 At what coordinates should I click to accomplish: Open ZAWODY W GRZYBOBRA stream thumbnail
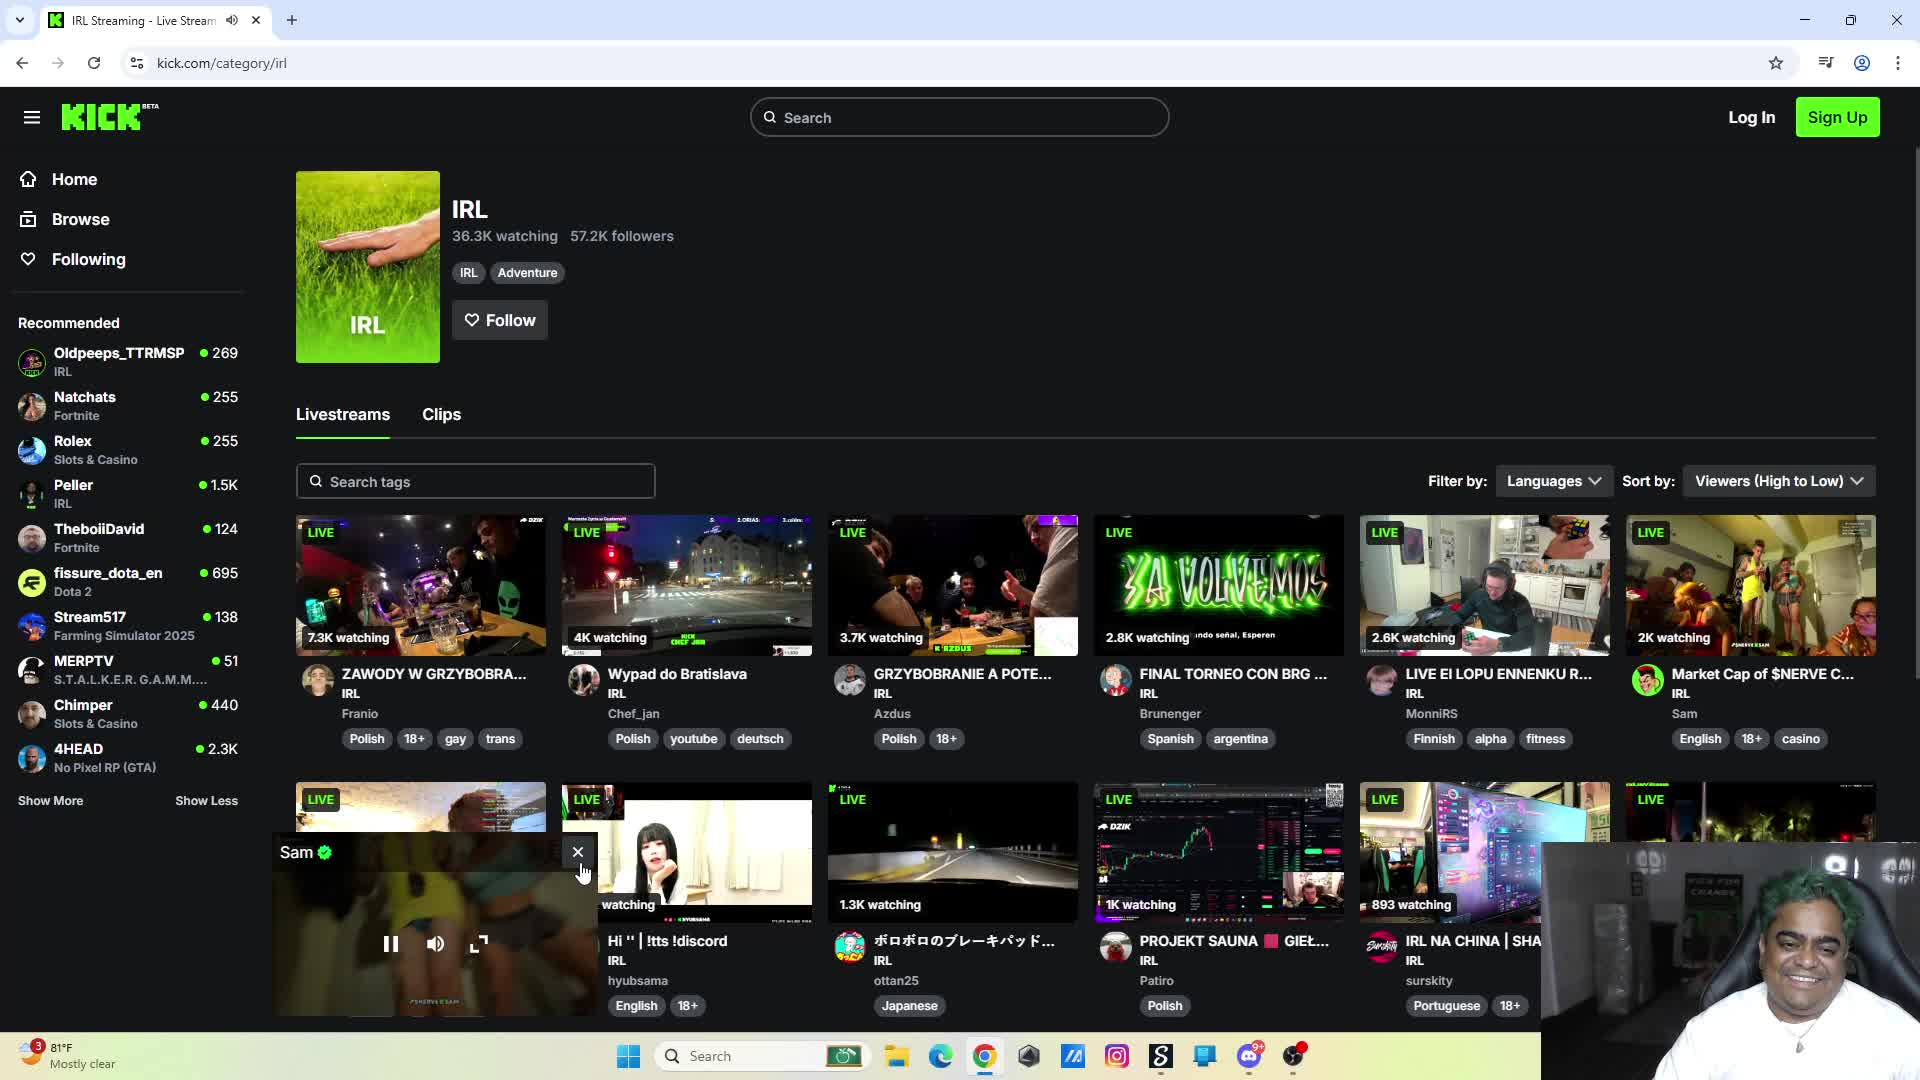coord(421,585)
